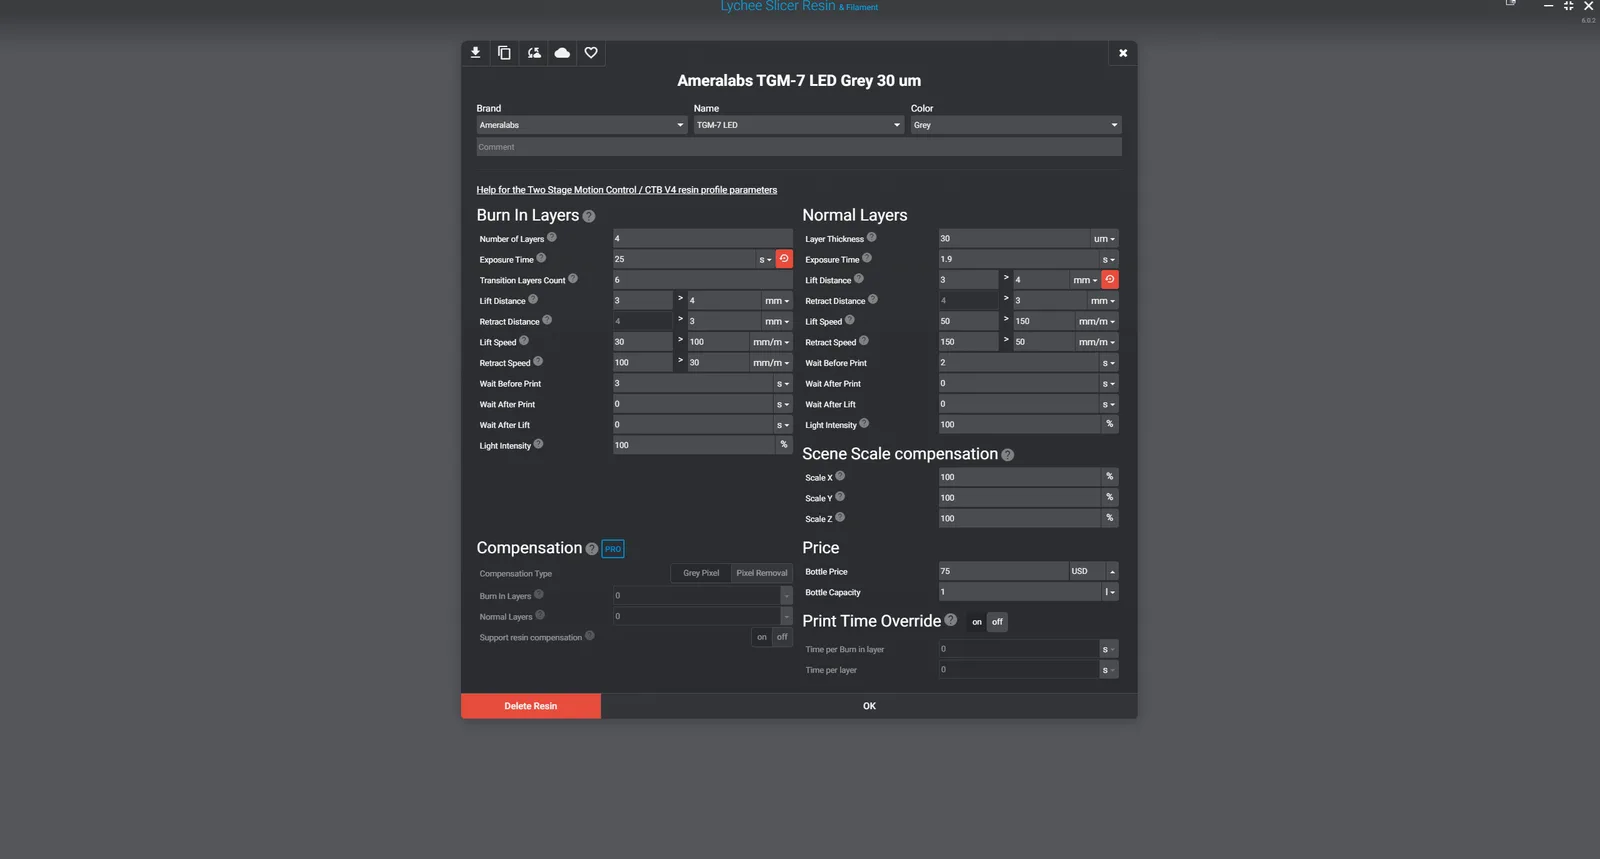Screen dimensions: 1600x859
Task: Click help icon beside Normal Layers Retract Speed
Action: pos(864,341)
